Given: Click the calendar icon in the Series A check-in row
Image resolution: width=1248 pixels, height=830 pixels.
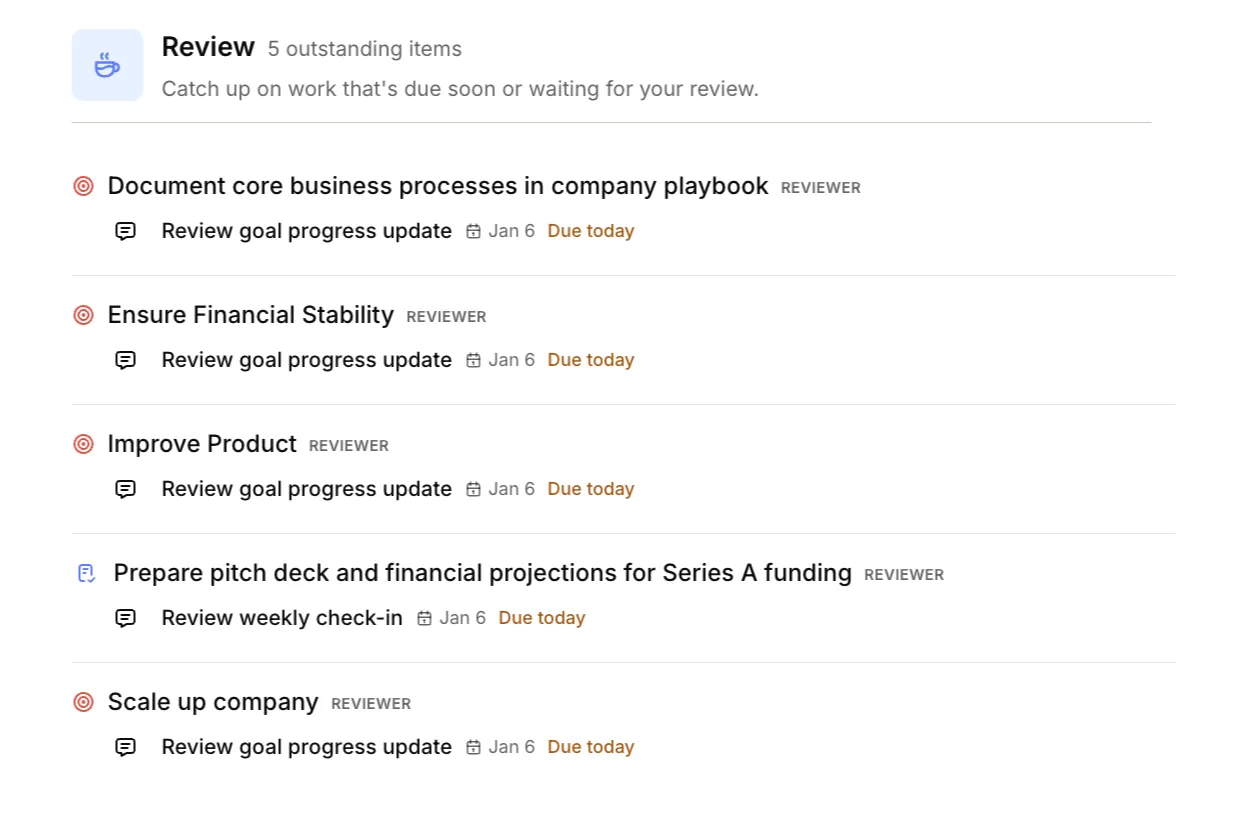Looking at the screenshot, I should (x=423, y=618).
